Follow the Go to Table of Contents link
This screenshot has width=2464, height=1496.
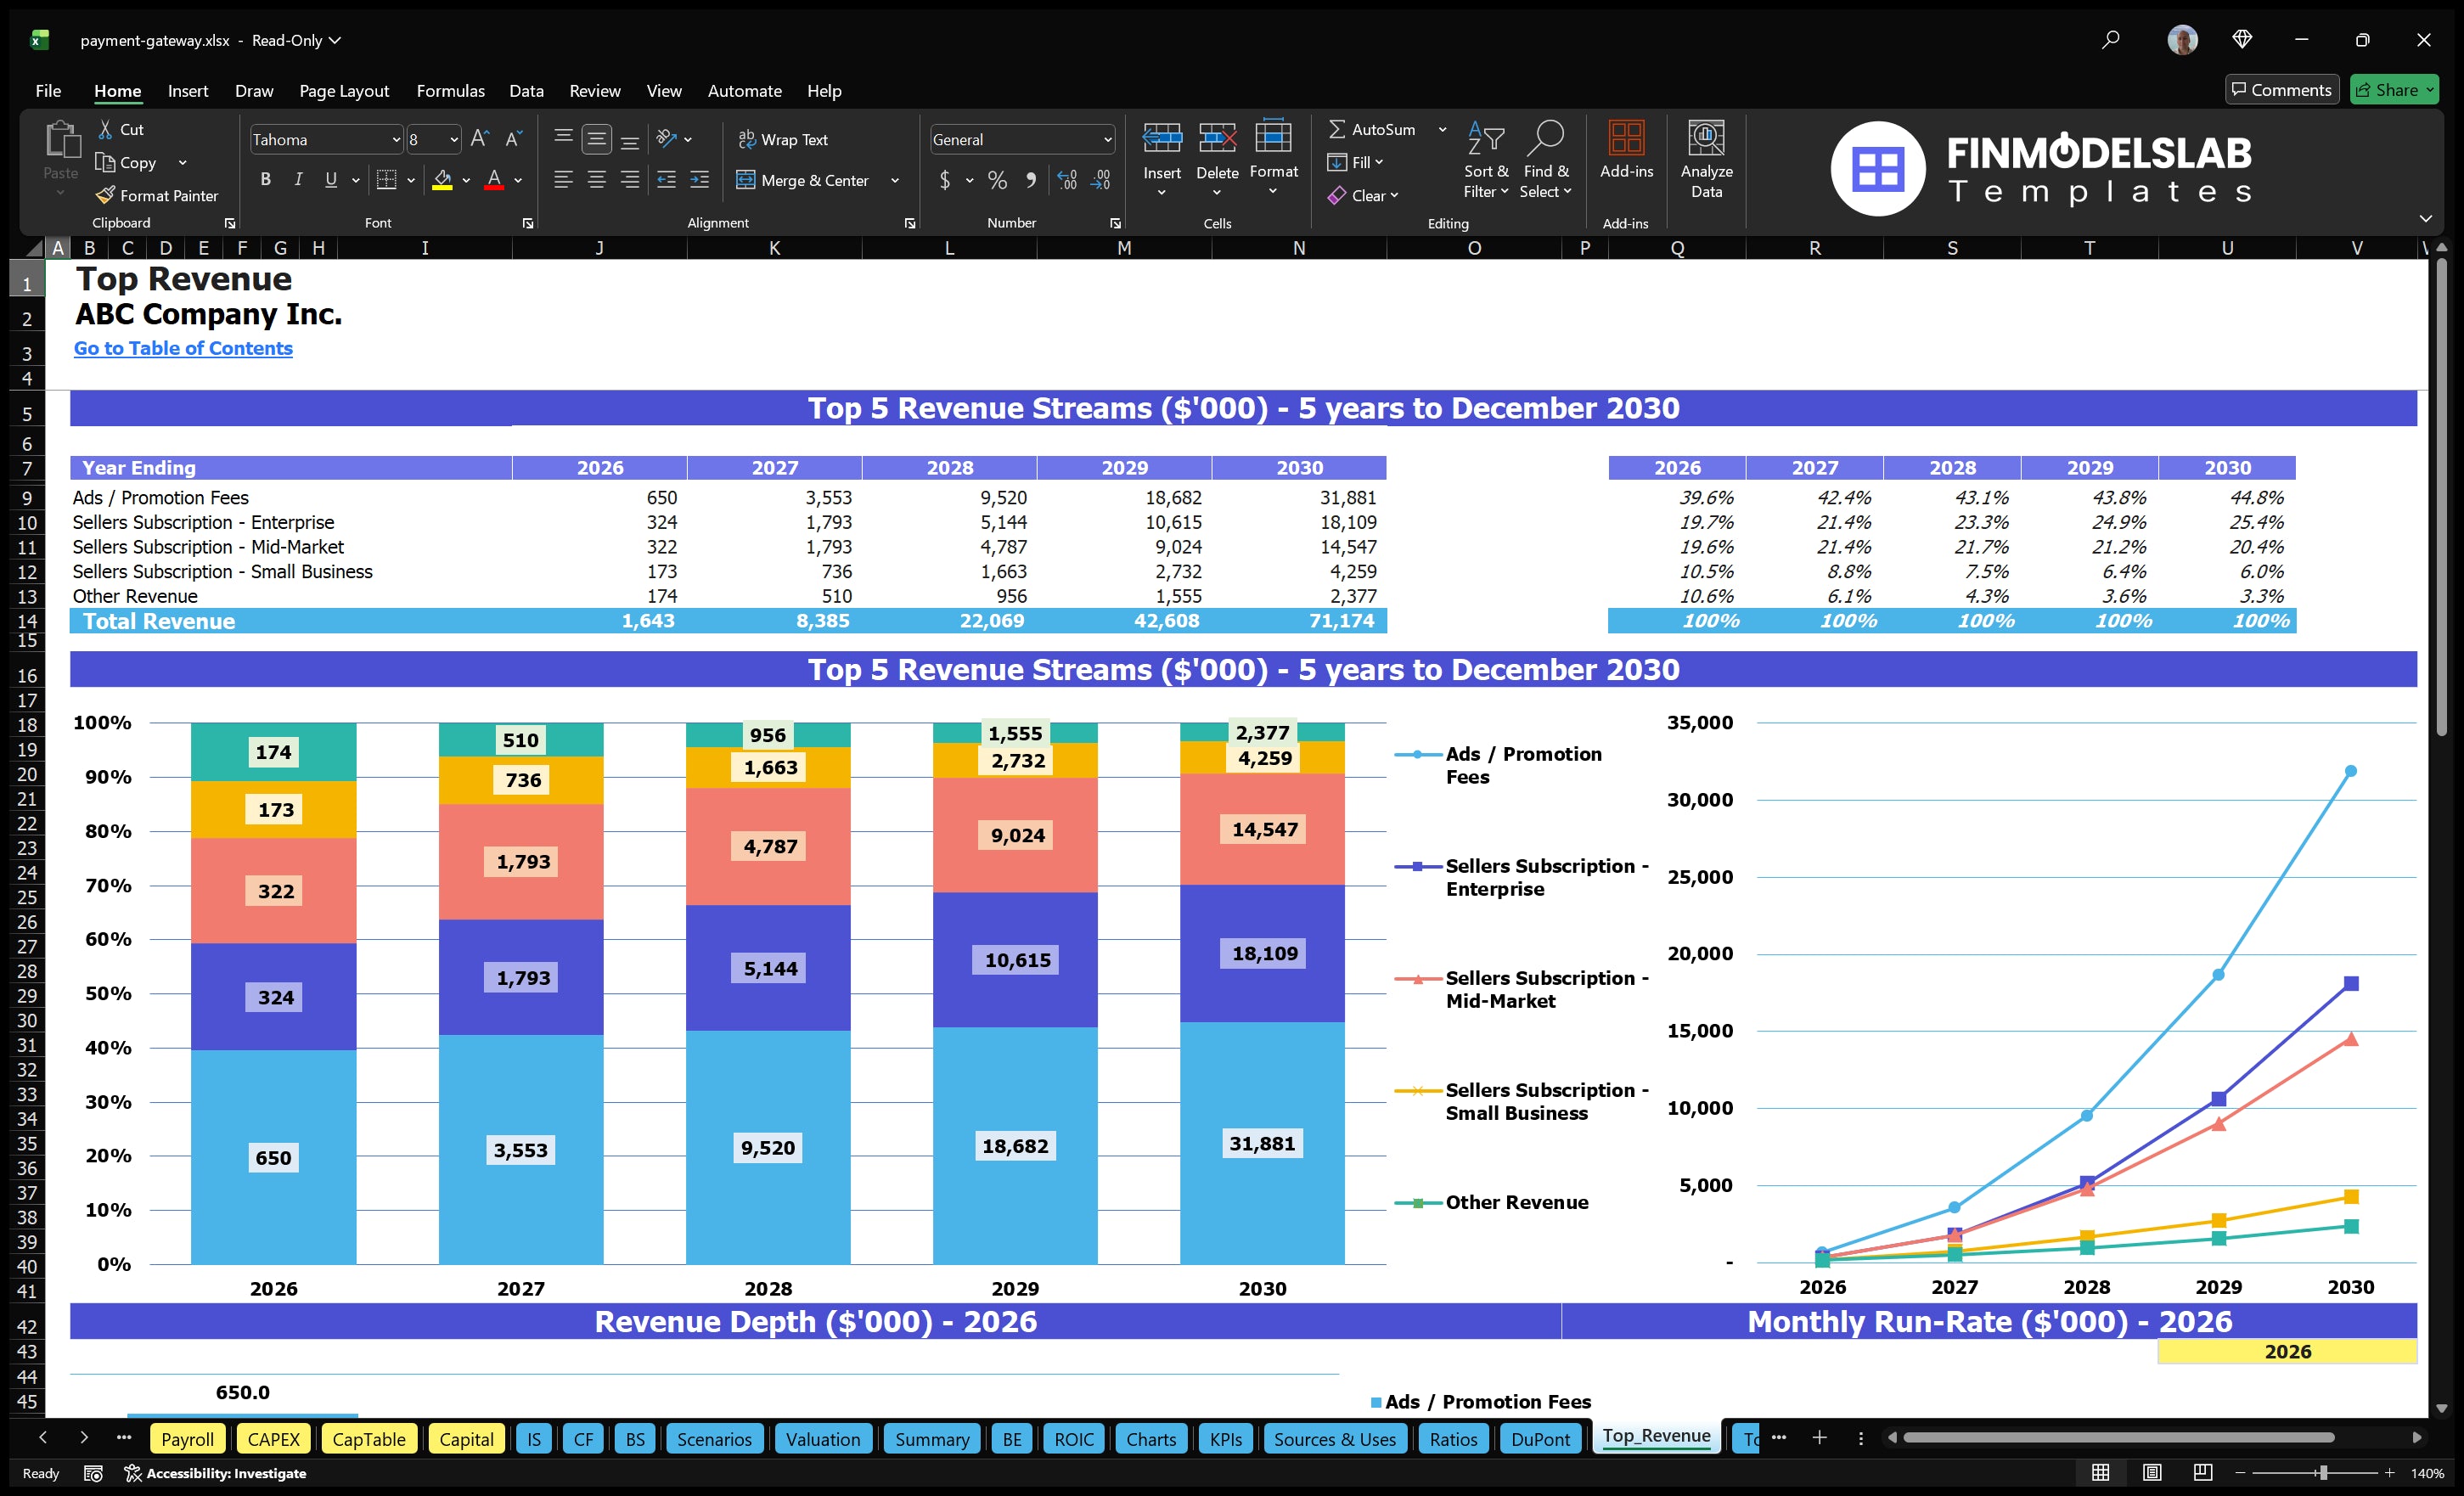[183, 348]
